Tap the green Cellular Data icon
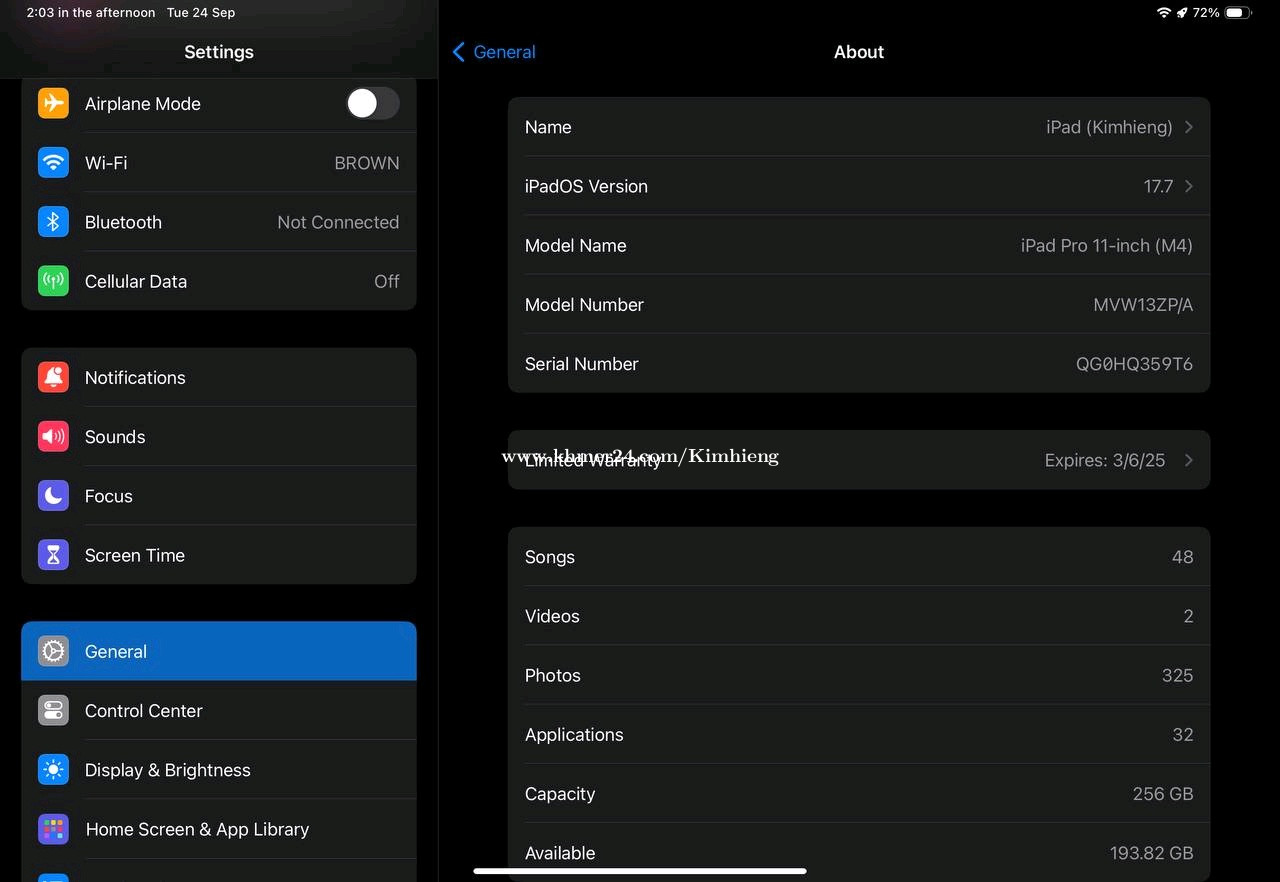Image resolution: width=1280 pixels, height=882 pixels. point(54,281)
